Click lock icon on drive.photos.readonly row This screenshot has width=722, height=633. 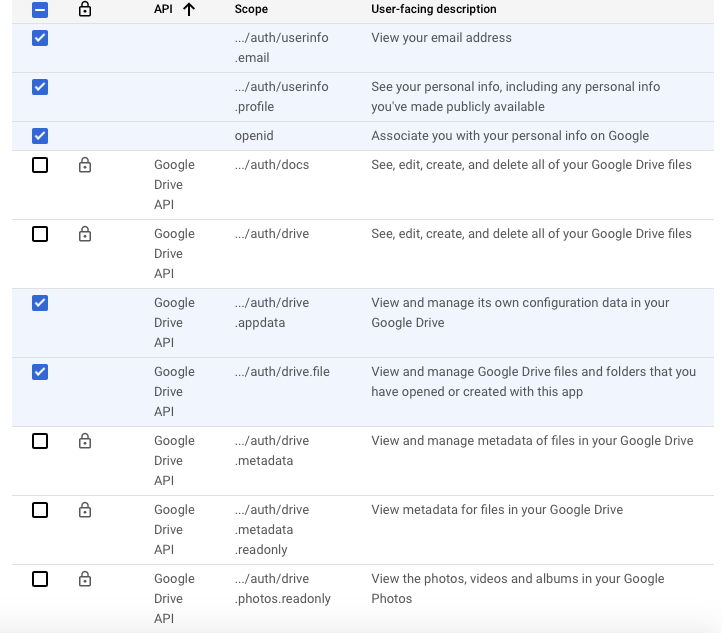[x=85, y=579]
